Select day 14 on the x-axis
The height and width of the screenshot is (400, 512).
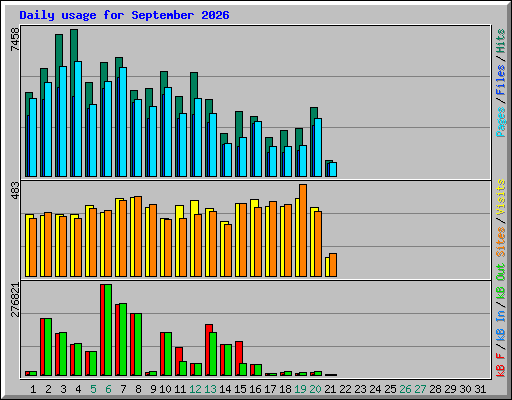tap(225, 389)
